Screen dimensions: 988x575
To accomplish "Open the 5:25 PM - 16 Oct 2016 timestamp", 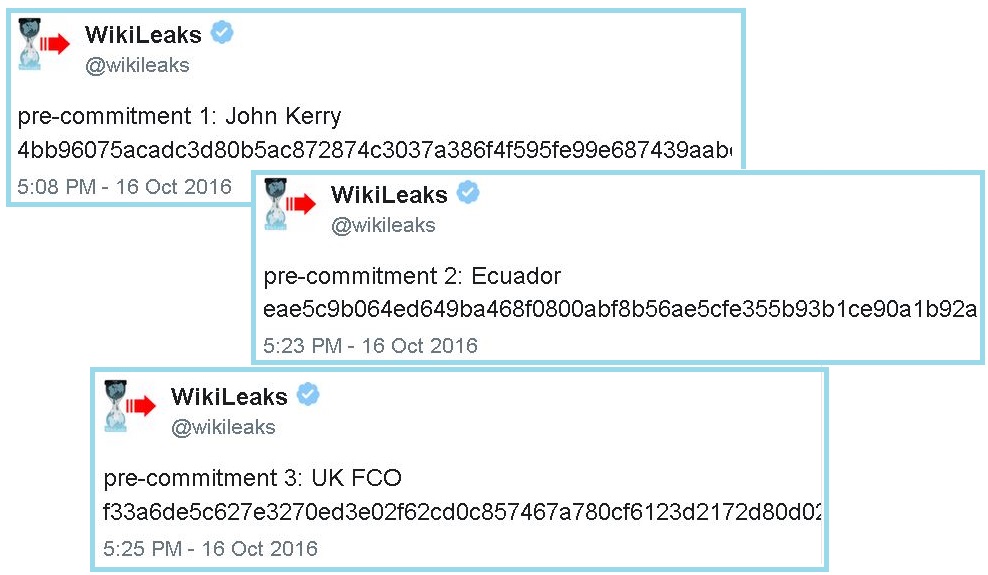I will (210, 549).
